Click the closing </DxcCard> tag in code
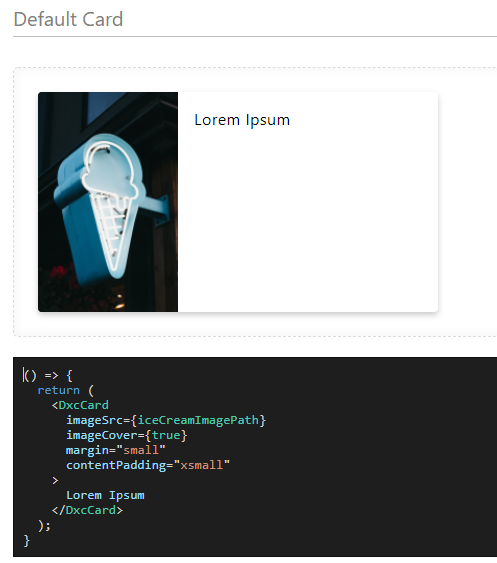 click(87, 510)
